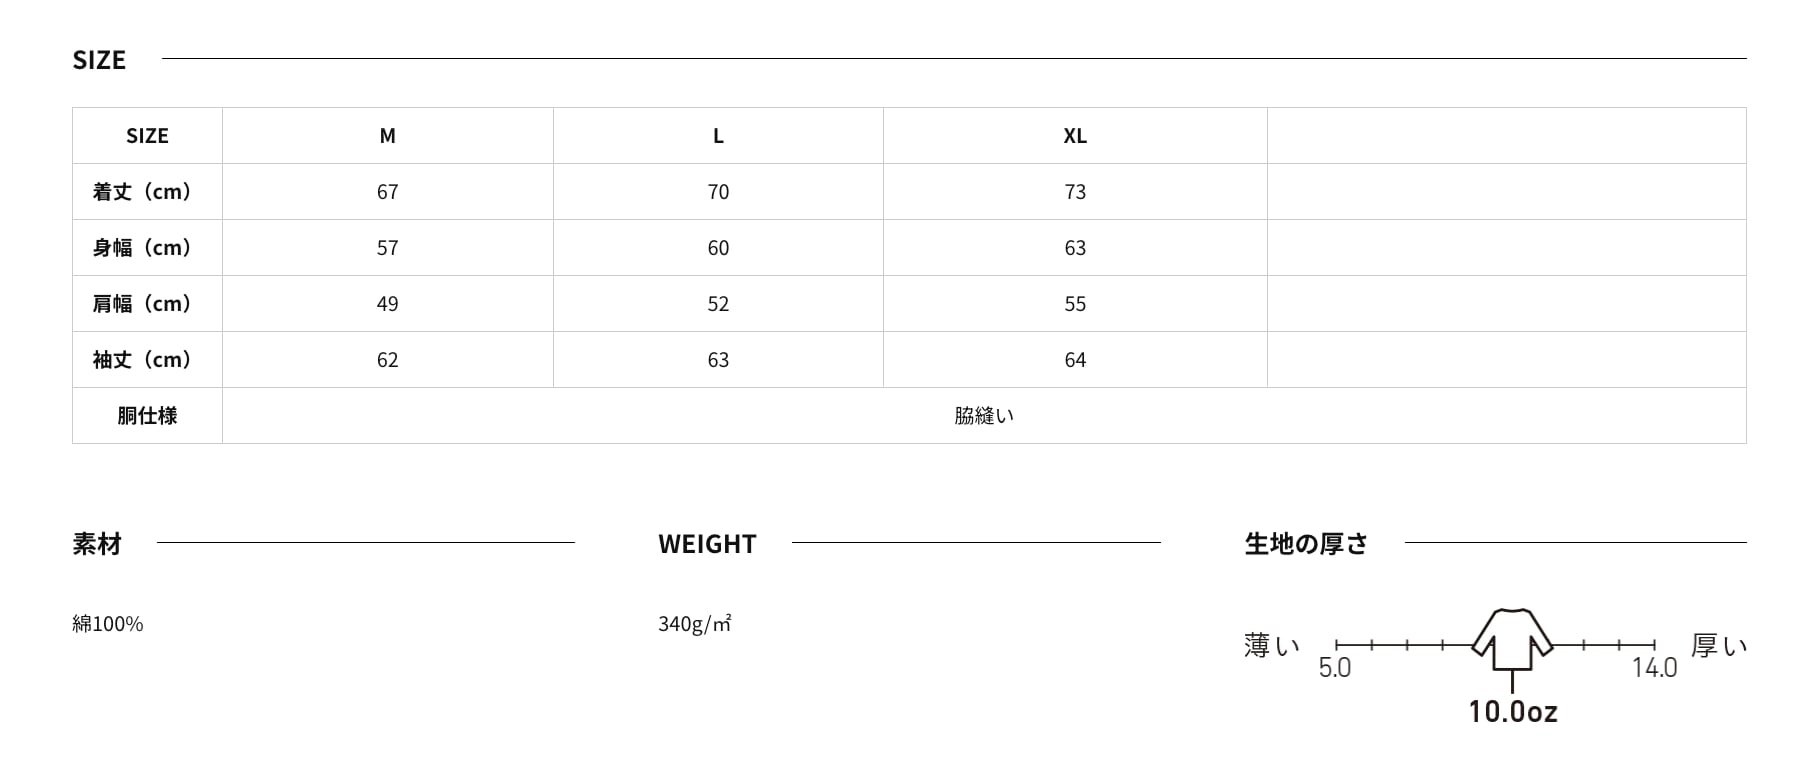Click the 5.0 minimum thickness scale label
1816x782 pixels.
pyautogui.click(x=1334, y=668)
